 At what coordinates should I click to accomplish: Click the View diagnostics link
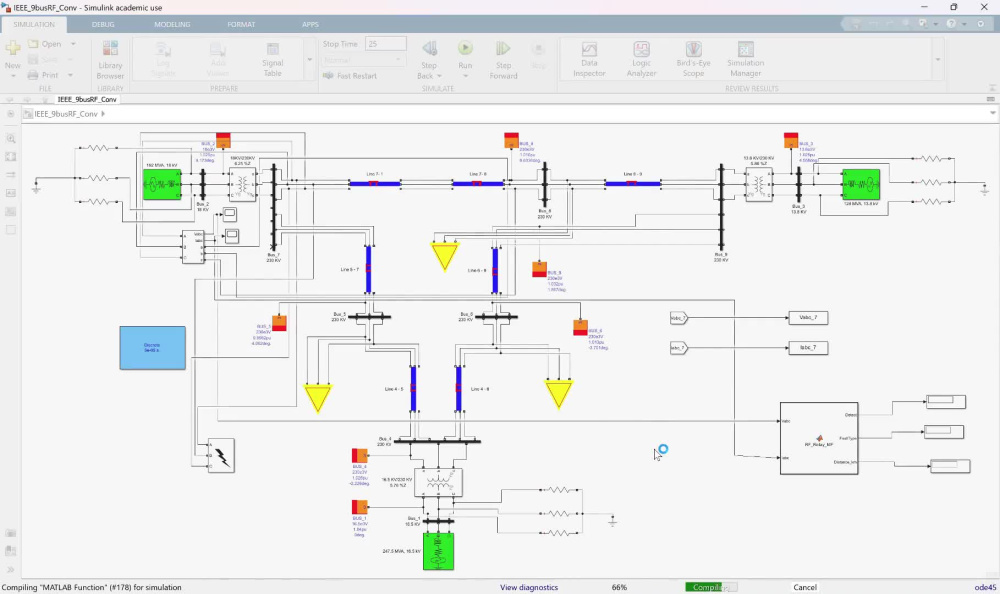tap(529, 588)
